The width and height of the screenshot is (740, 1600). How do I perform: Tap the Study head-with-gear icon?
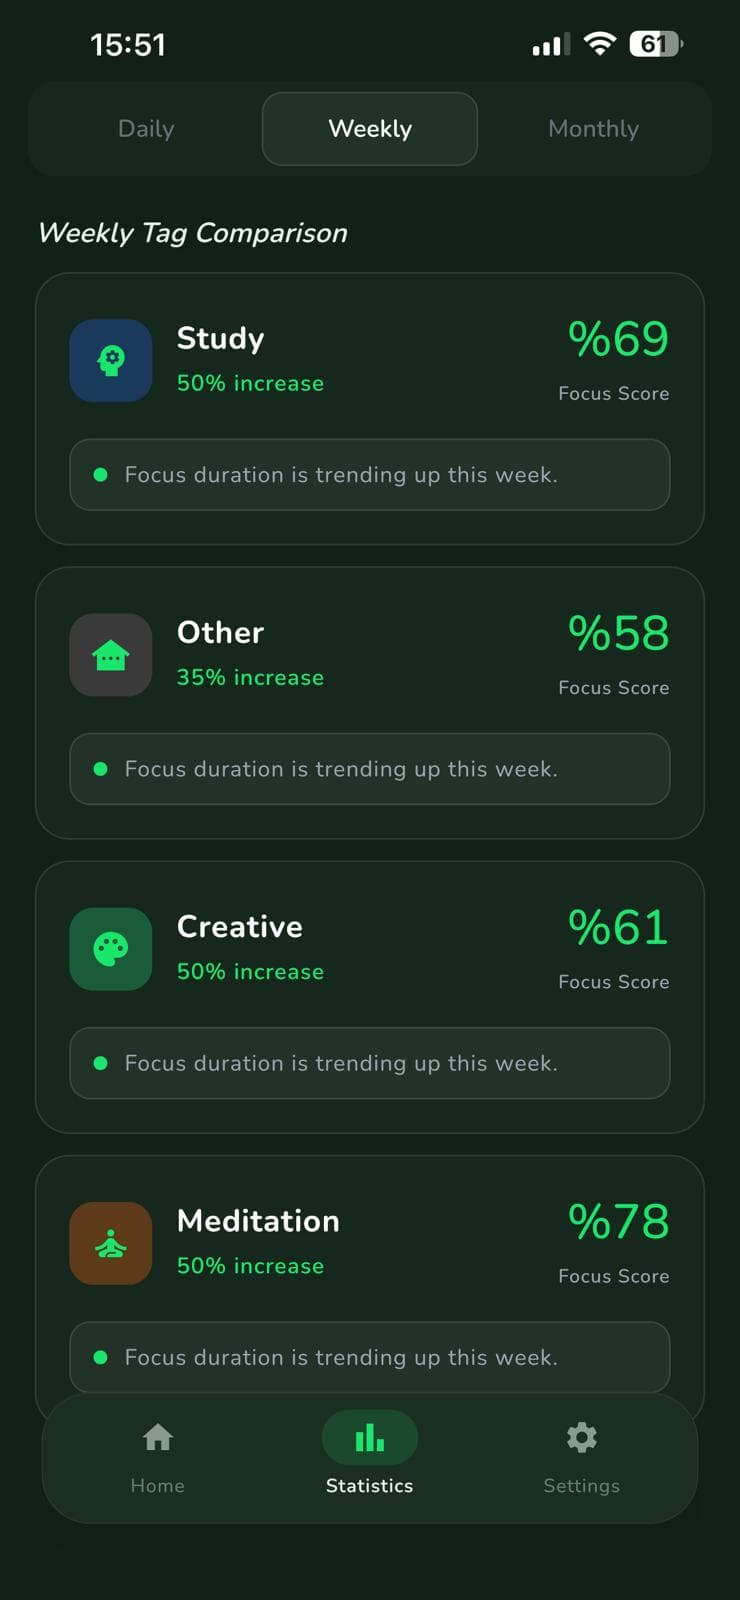click(111, 360)
